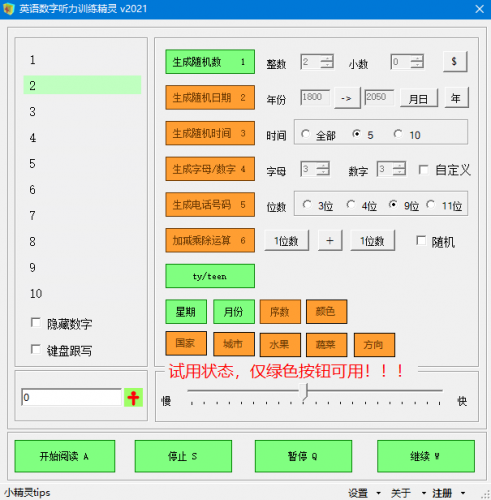Select the 10 time interval radio button

(398, 134)
